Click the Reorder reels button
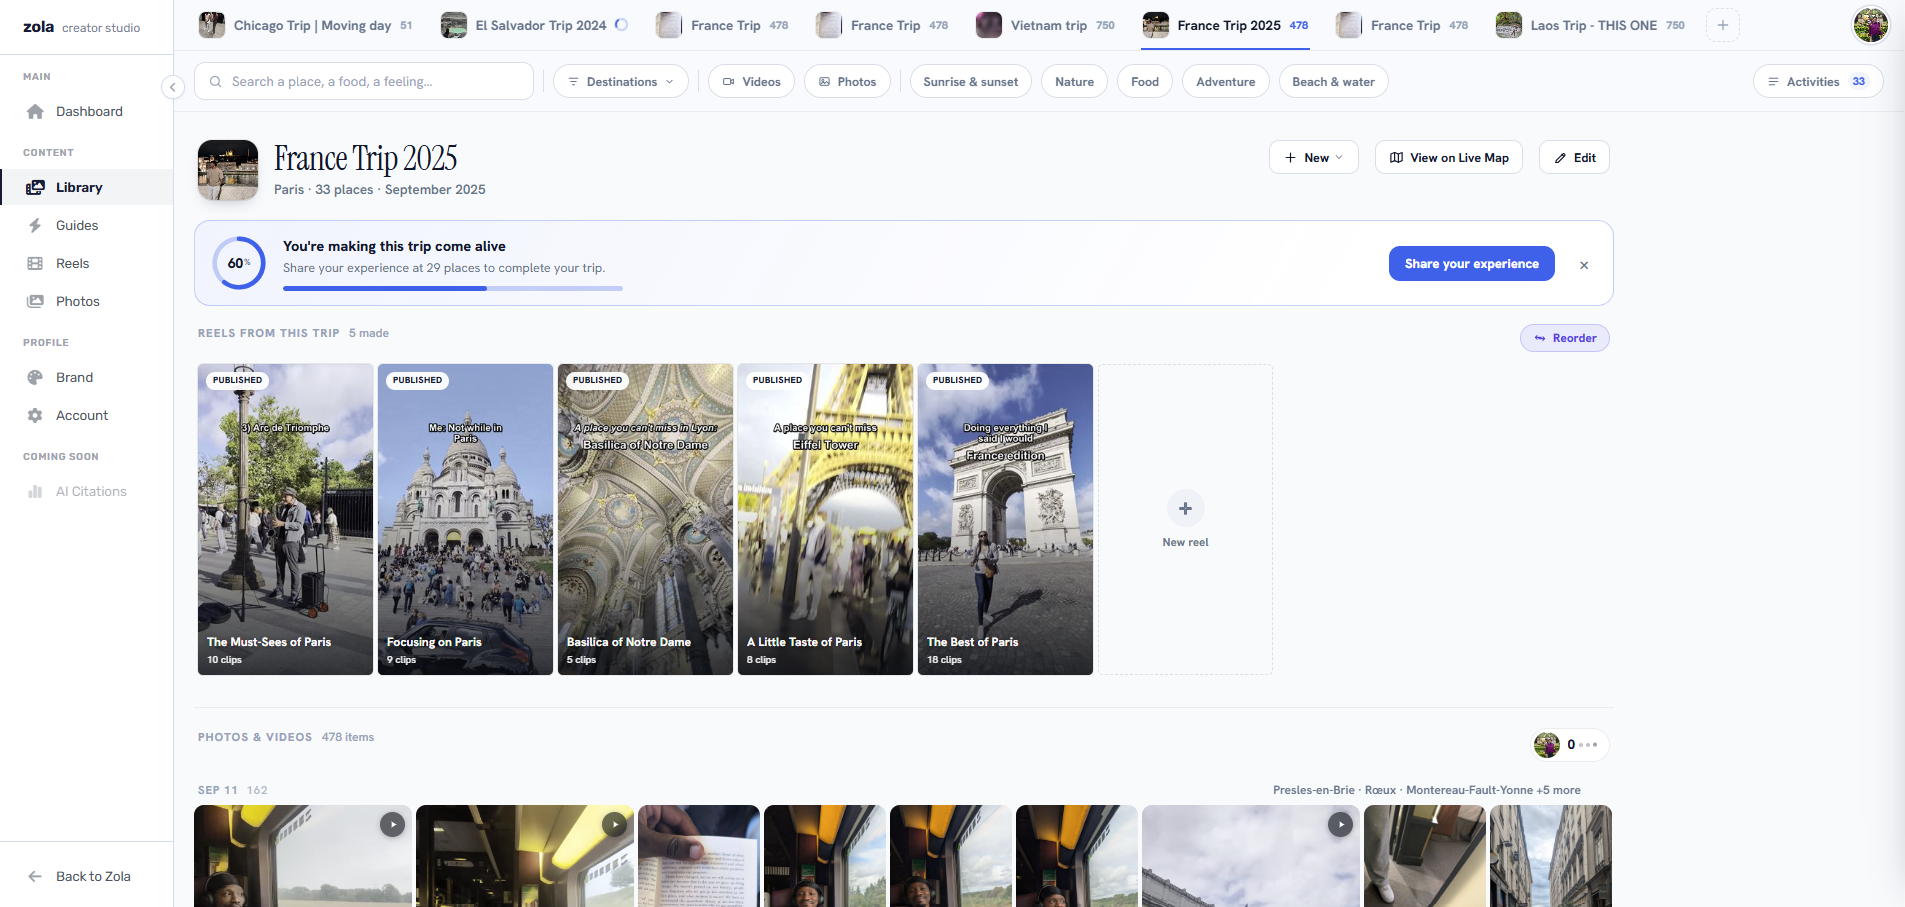The image size is (1905, 907). pos(1565,338)
